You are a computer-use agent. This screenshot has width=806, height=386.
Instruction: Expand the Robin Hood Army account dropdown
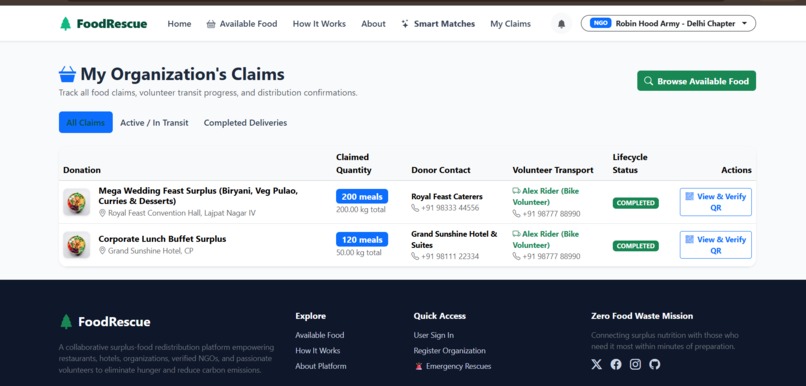pos(668,24)
